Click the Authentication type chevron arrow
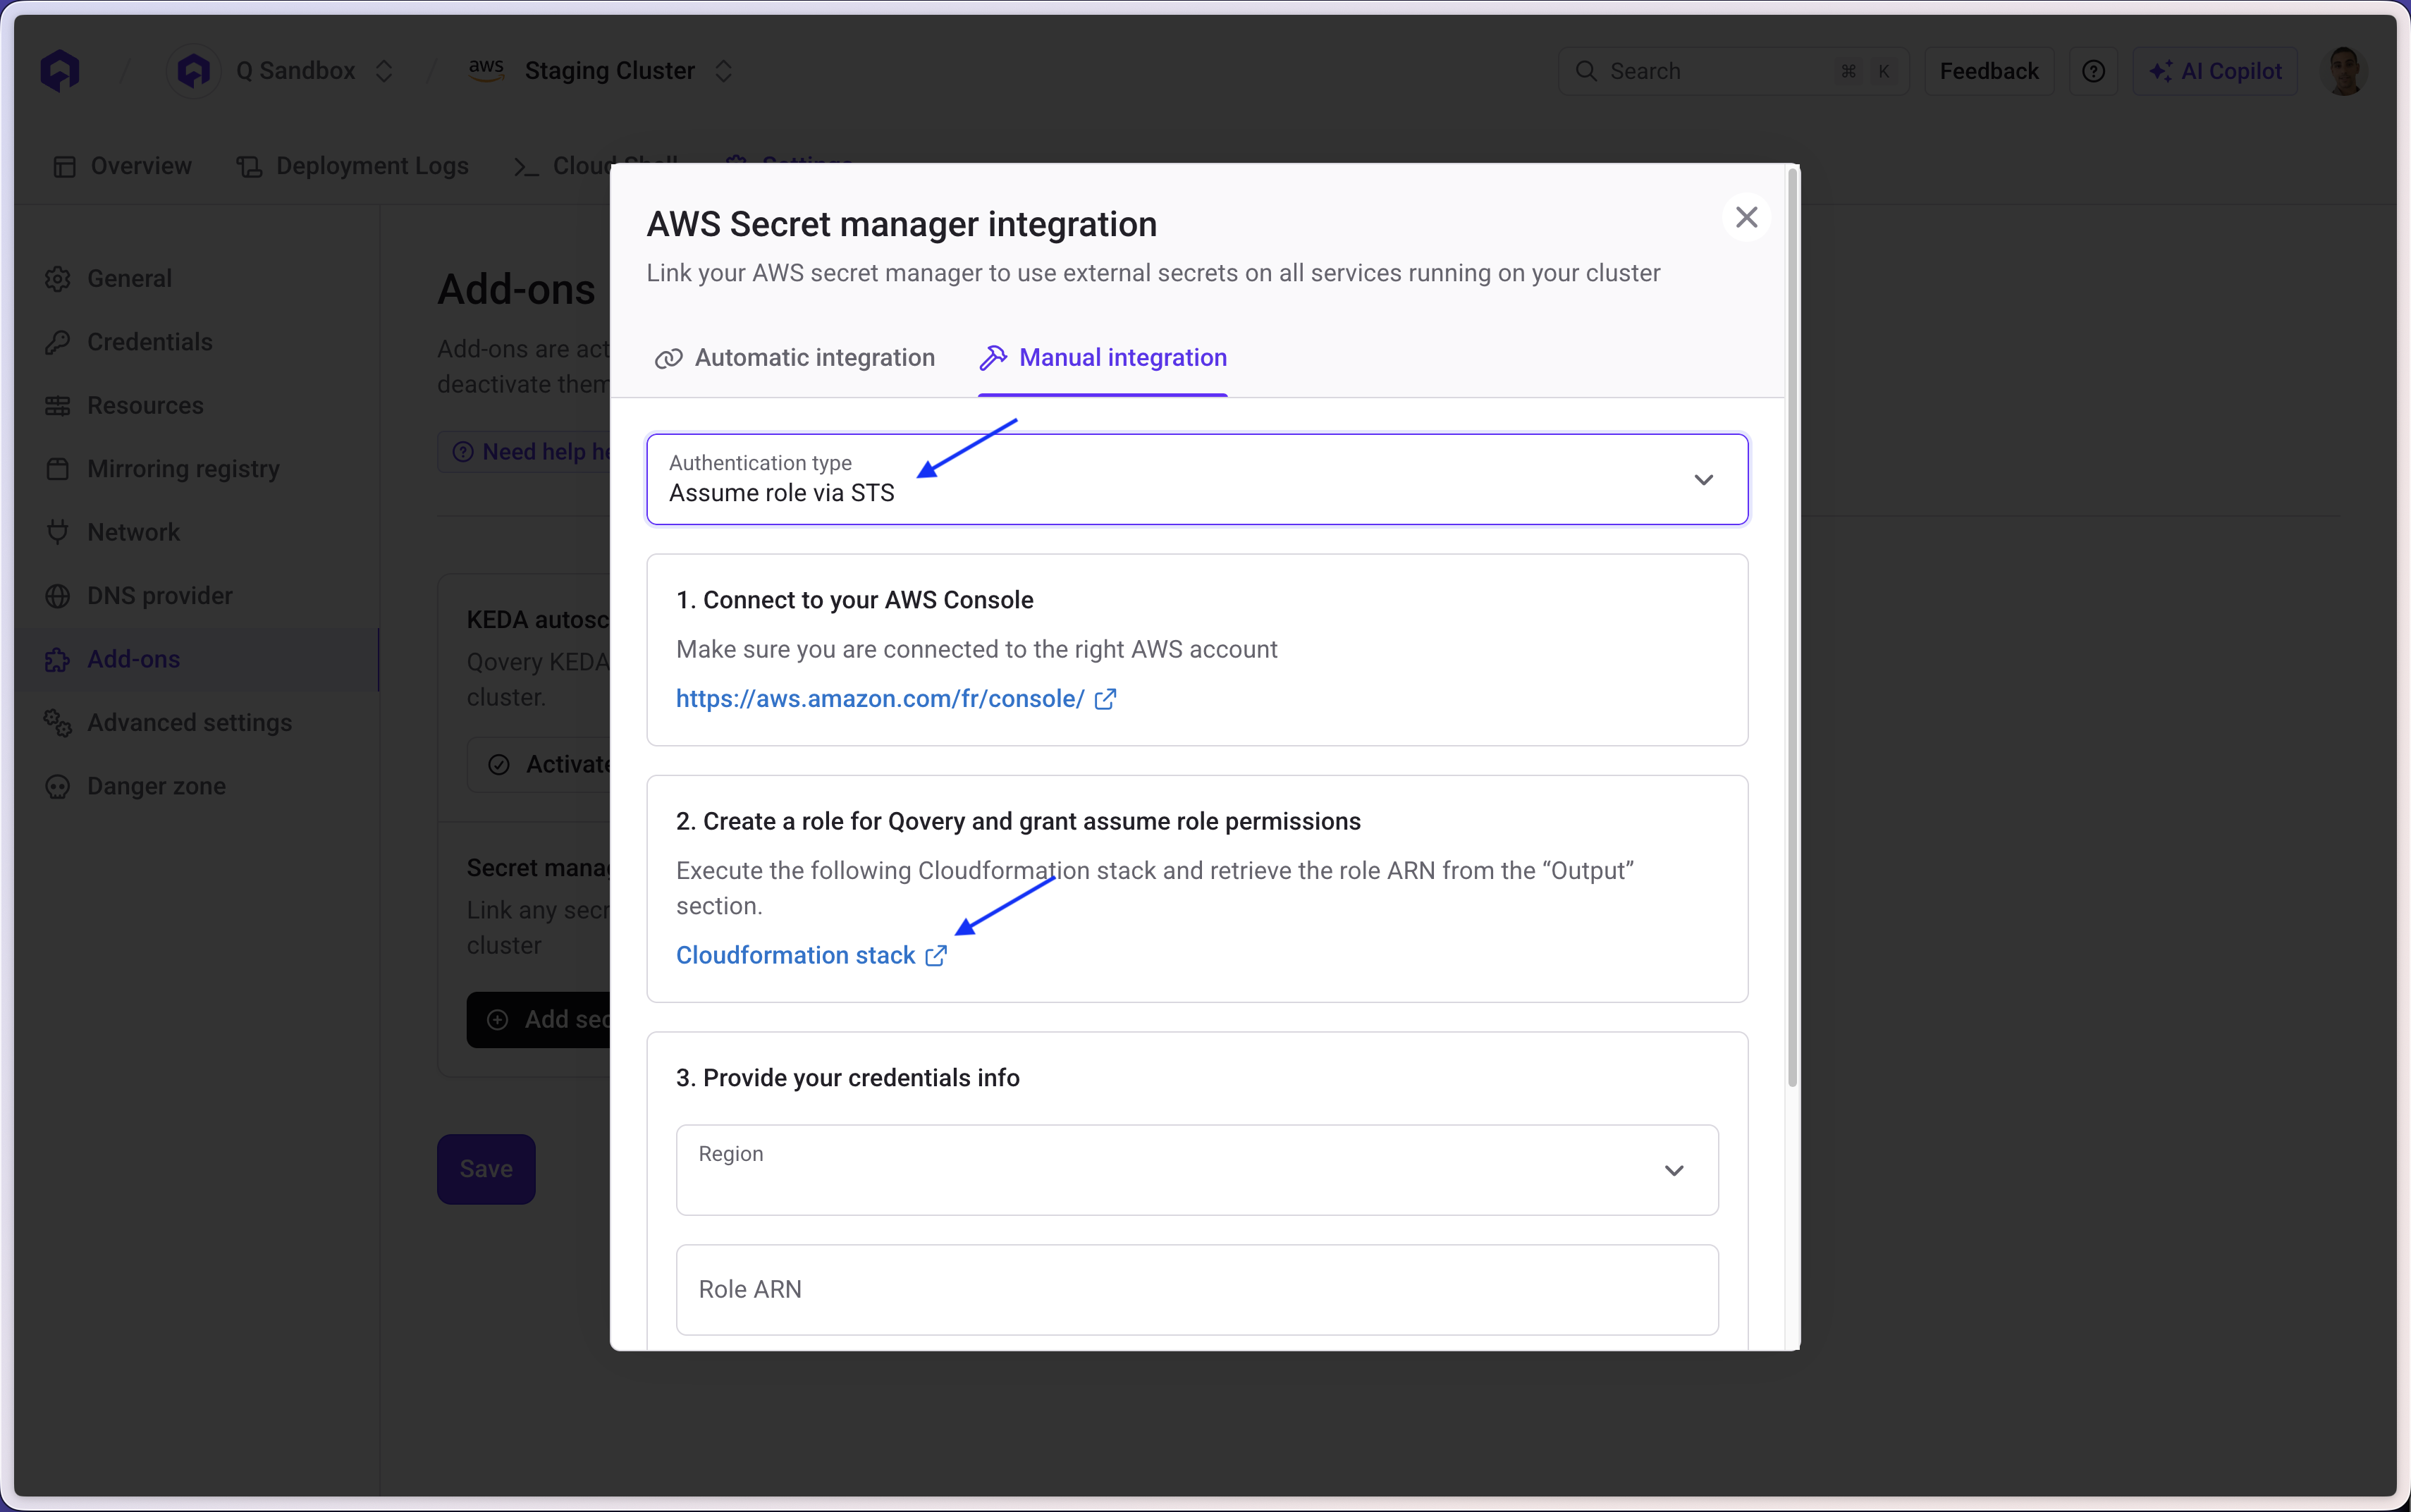 (x=1703, y=480)
